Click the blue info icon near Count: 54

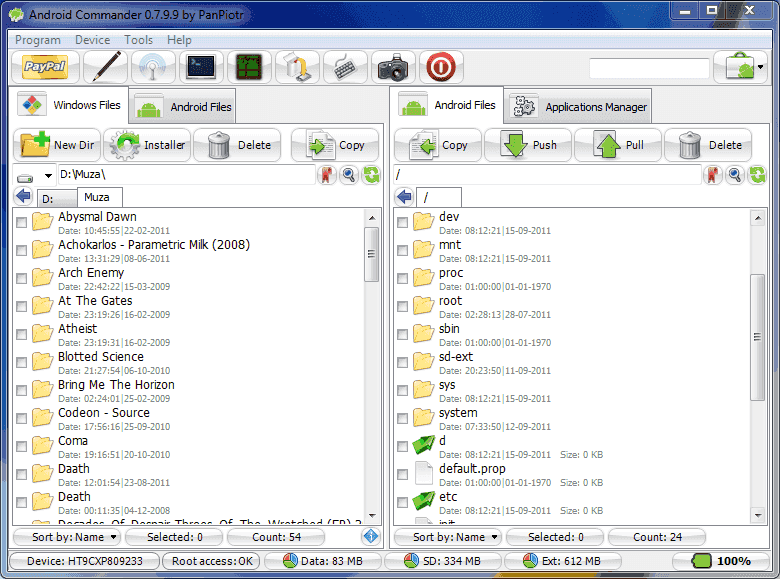[x=371, y=536]
